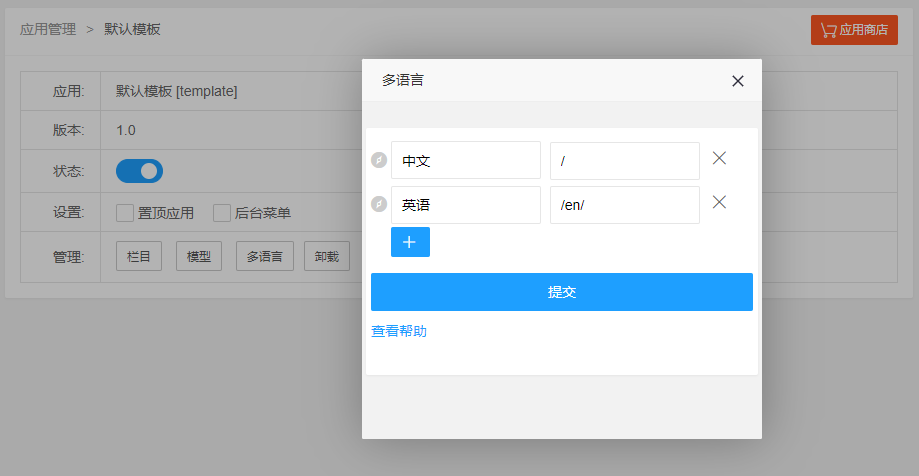Image resolution: width=919 pixels, height=476 pixels.
Task: Click the 多语言 management button
Action: tap(265, 256)
